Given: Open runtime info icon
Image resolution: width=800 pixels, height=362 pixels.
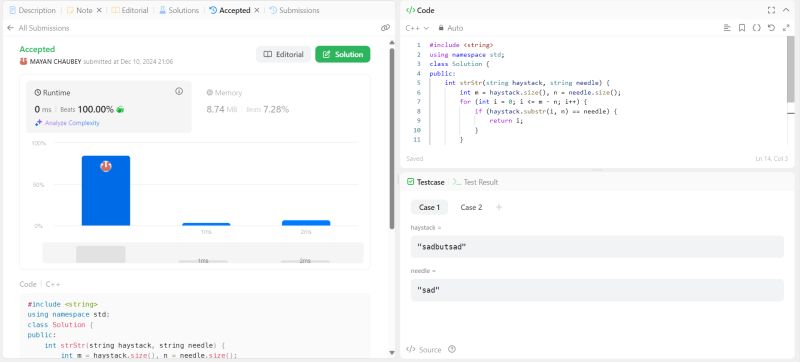Looking at the screenshot, I should [x=179, y=91].
